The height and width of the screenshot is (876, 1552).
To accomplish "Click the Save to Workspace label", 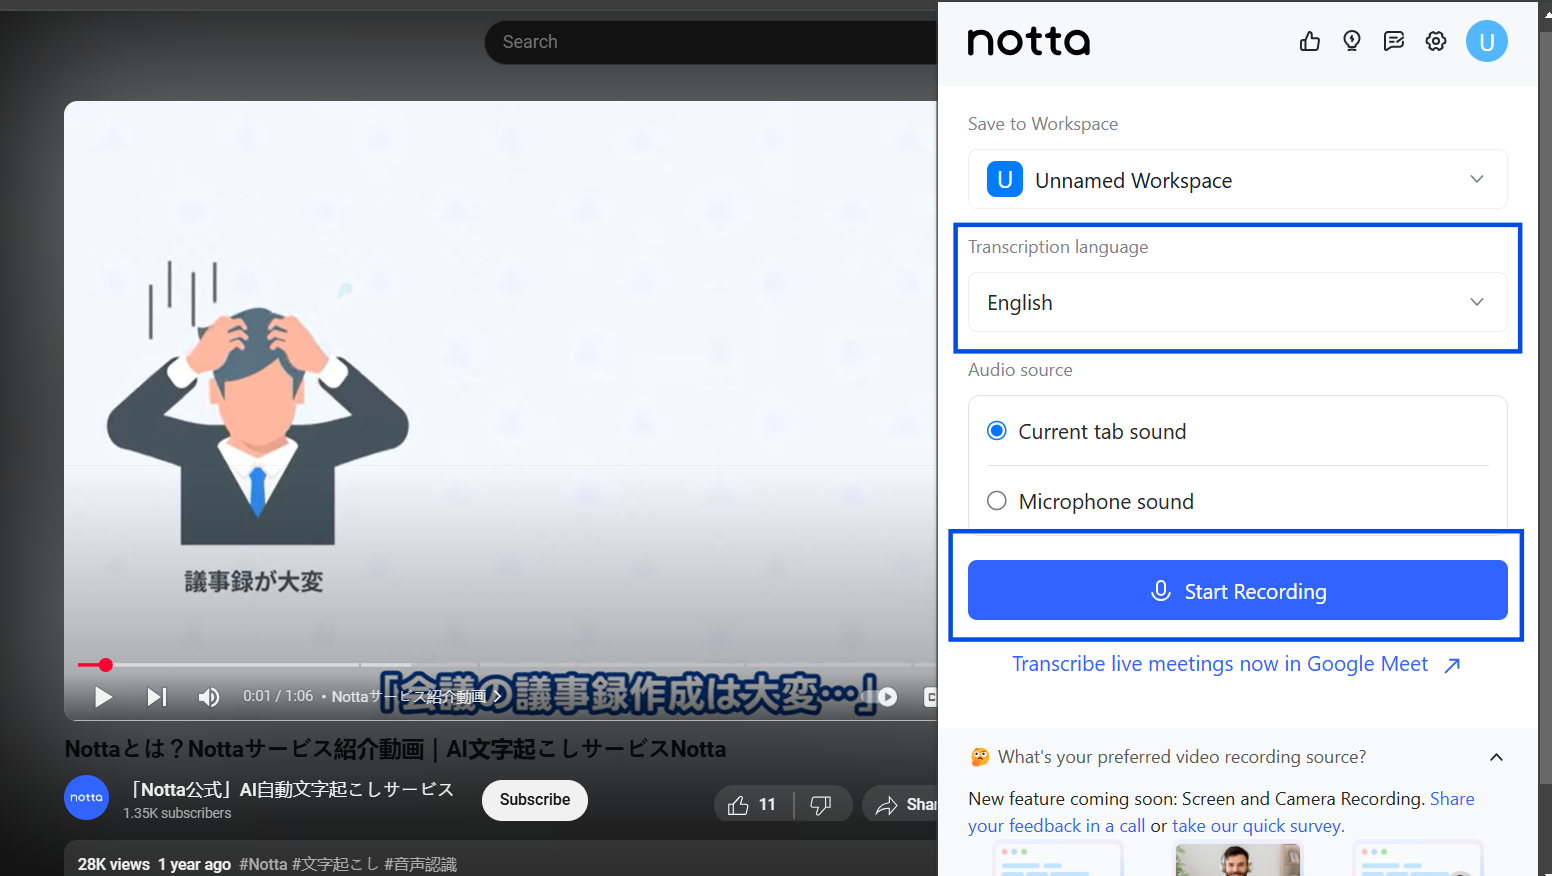I will 1043,124.
